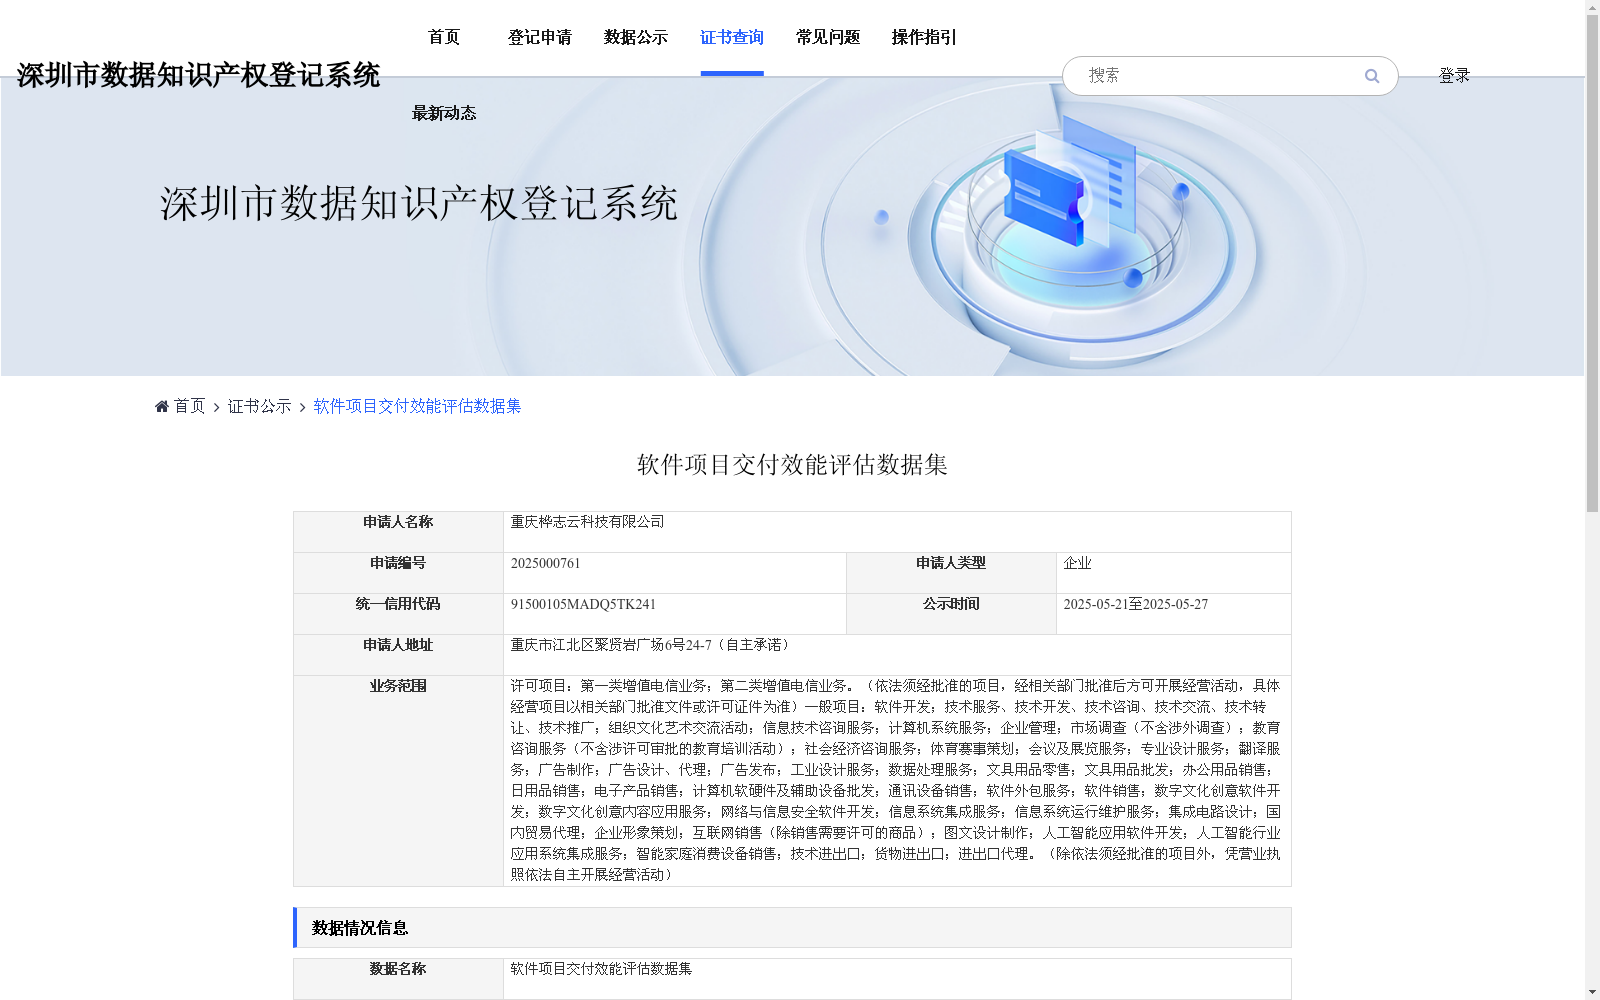Click the 登录 login link
Viewport: 1600px width, 1000px height.
(x=1454, y=76)
